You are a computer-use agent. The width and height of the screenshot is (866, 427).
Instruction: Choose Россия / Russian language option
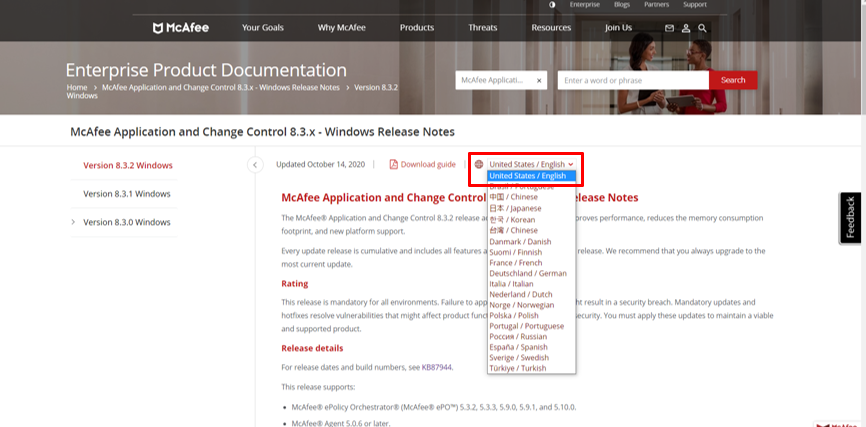[x=531, y=336]
